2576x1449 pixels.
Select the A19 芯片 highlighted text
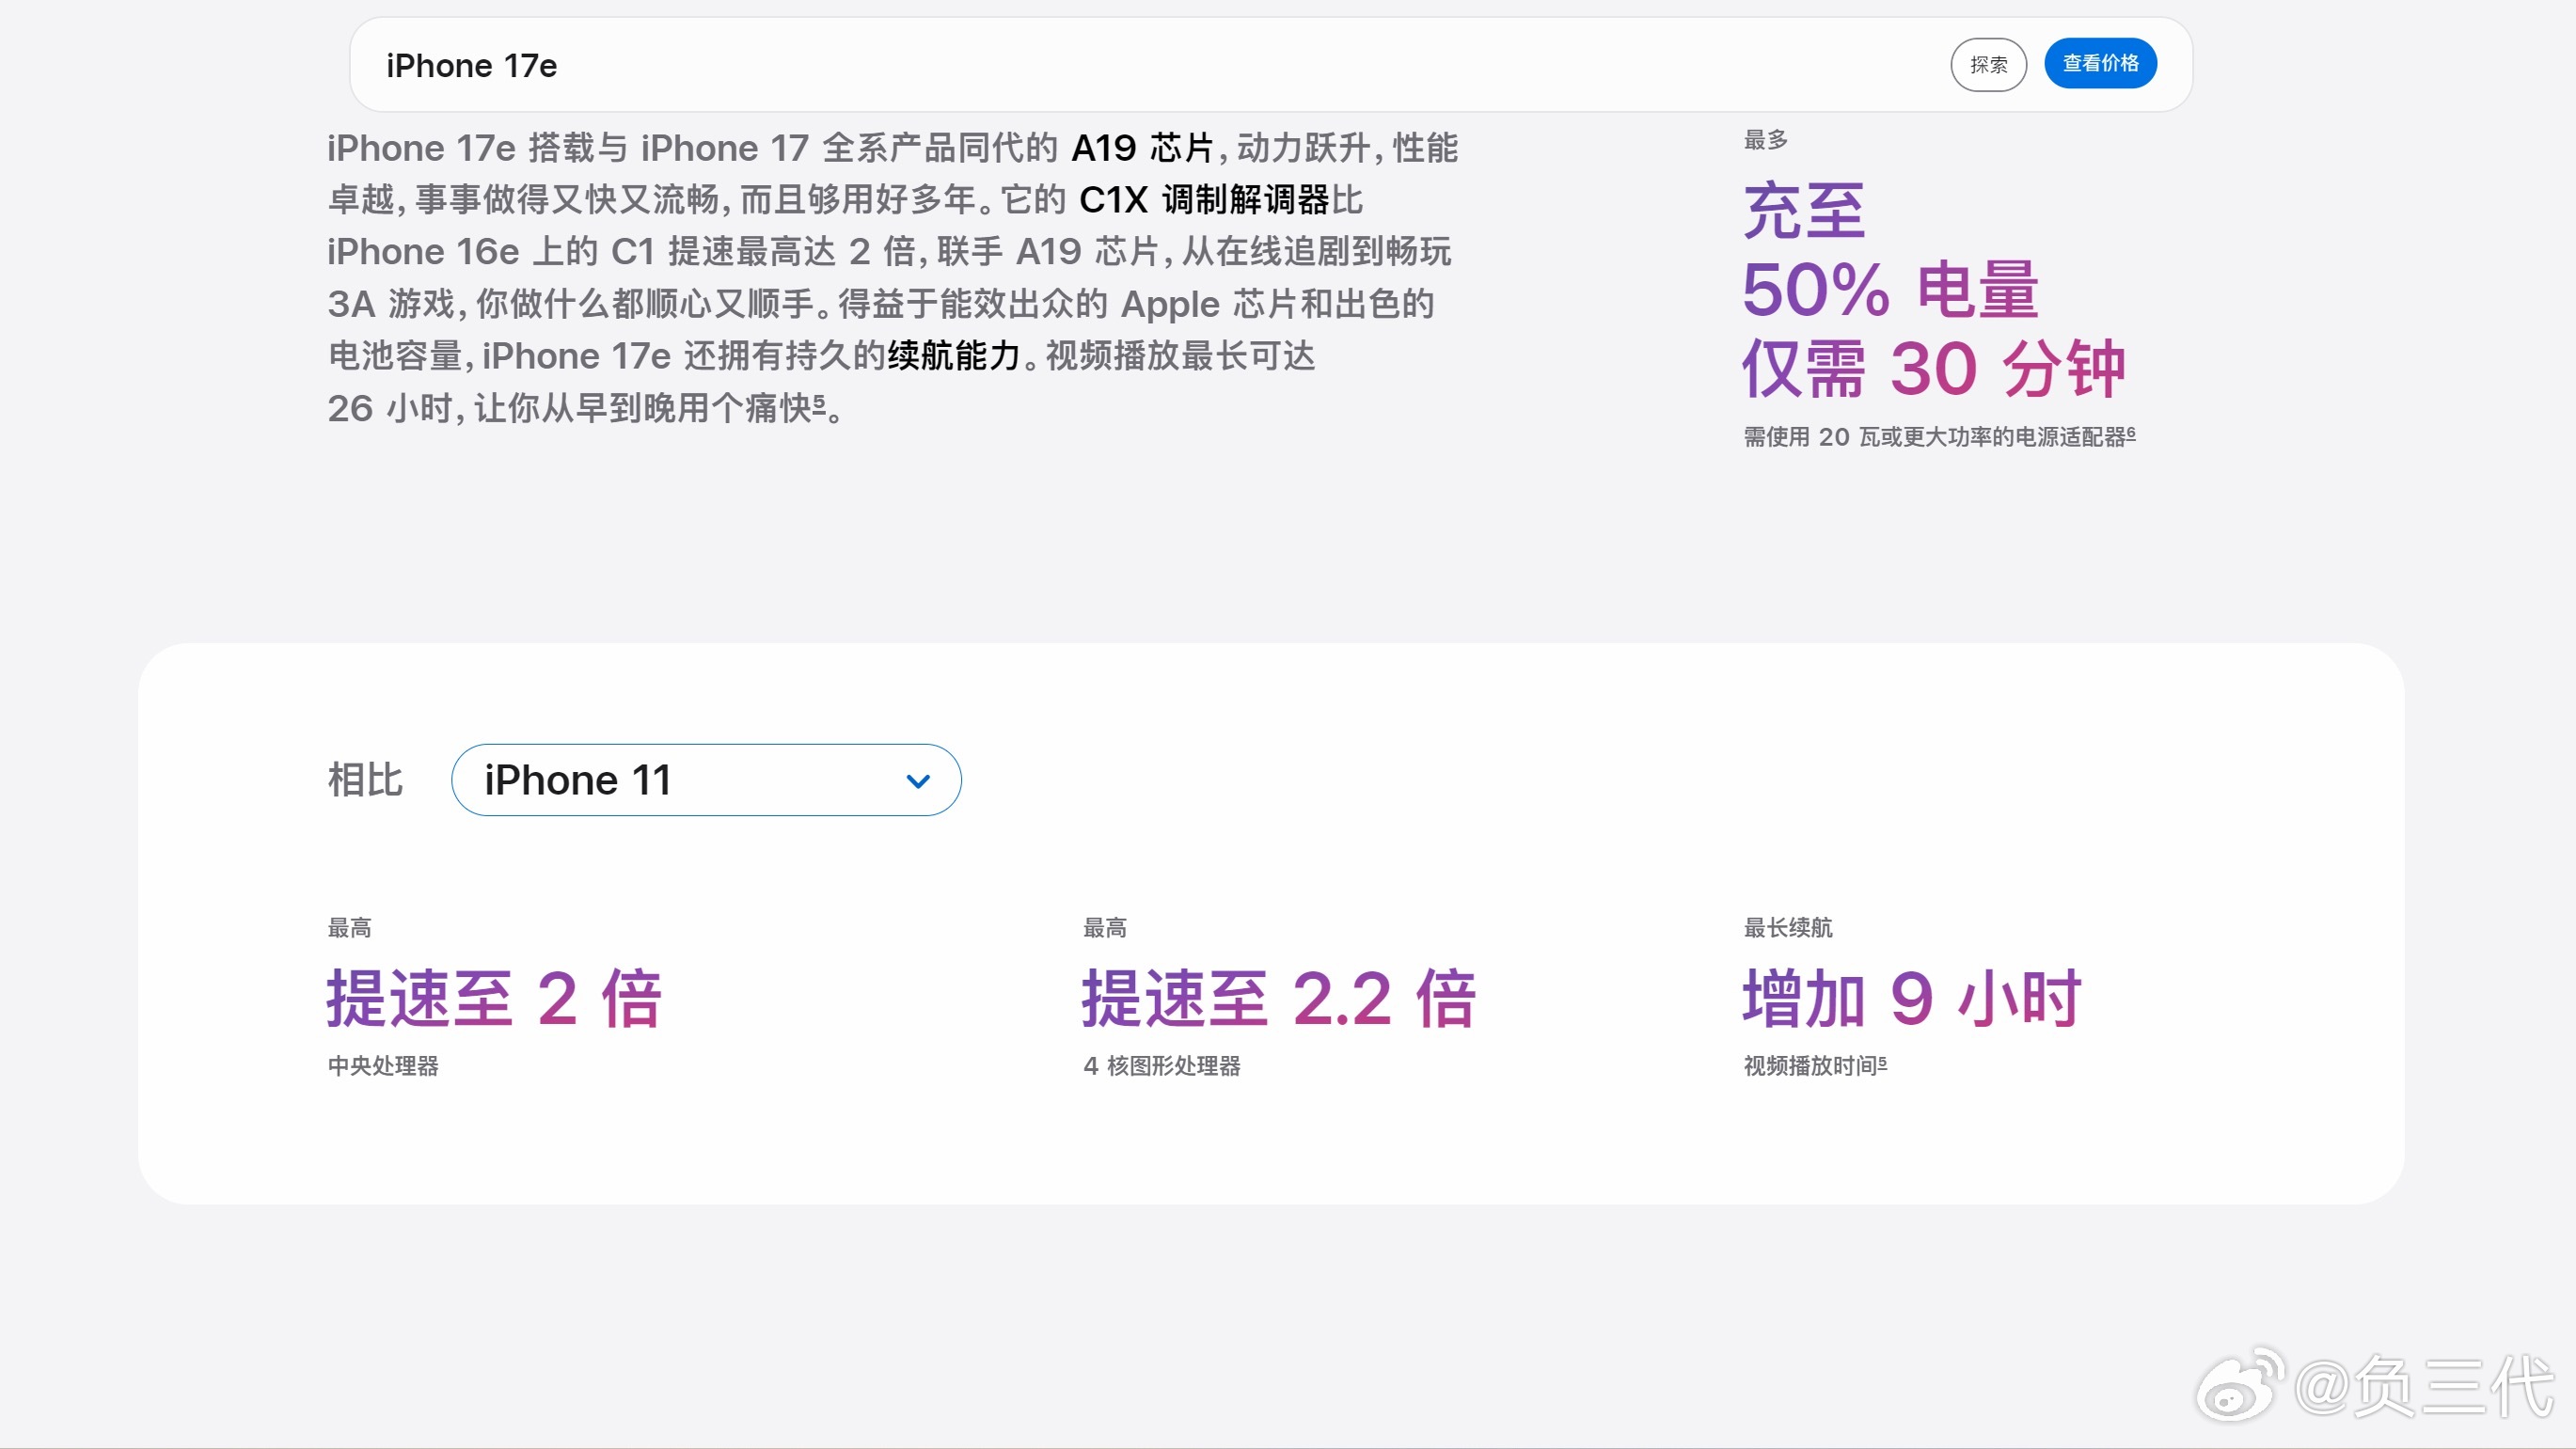pos(1140,147)
